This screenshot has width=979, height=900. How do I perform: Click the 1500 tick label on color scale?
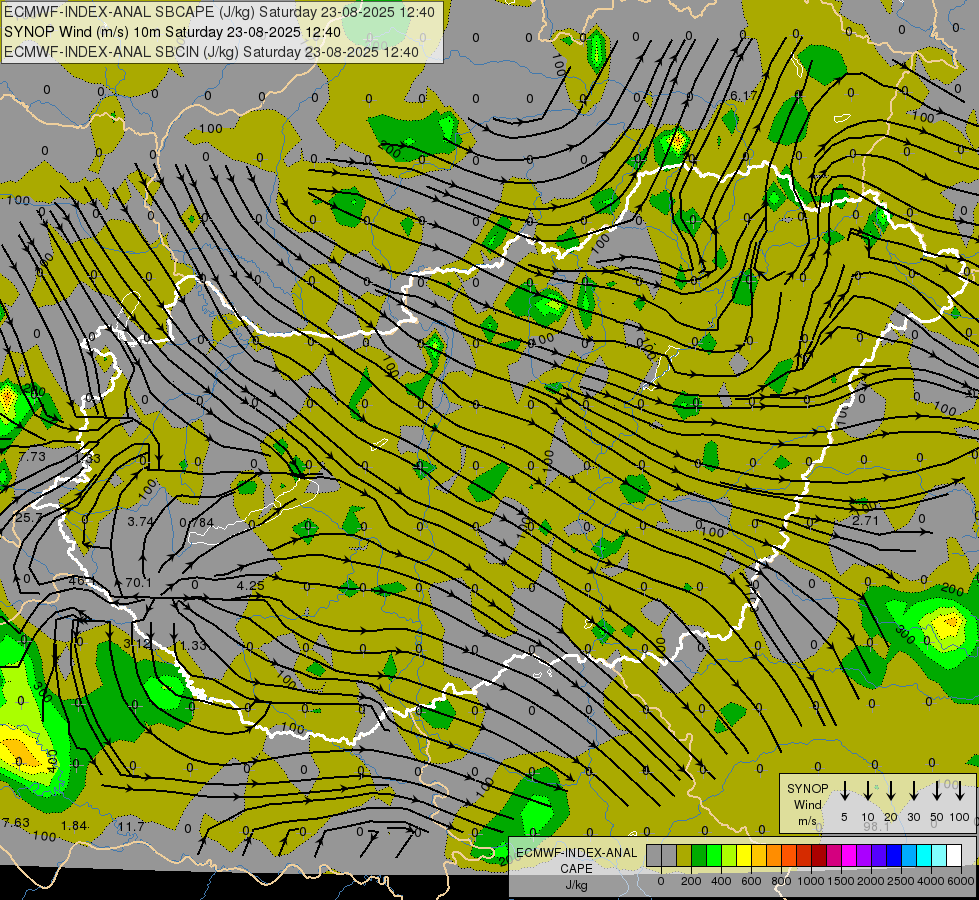pyautogui.click(x=841, y=881)
